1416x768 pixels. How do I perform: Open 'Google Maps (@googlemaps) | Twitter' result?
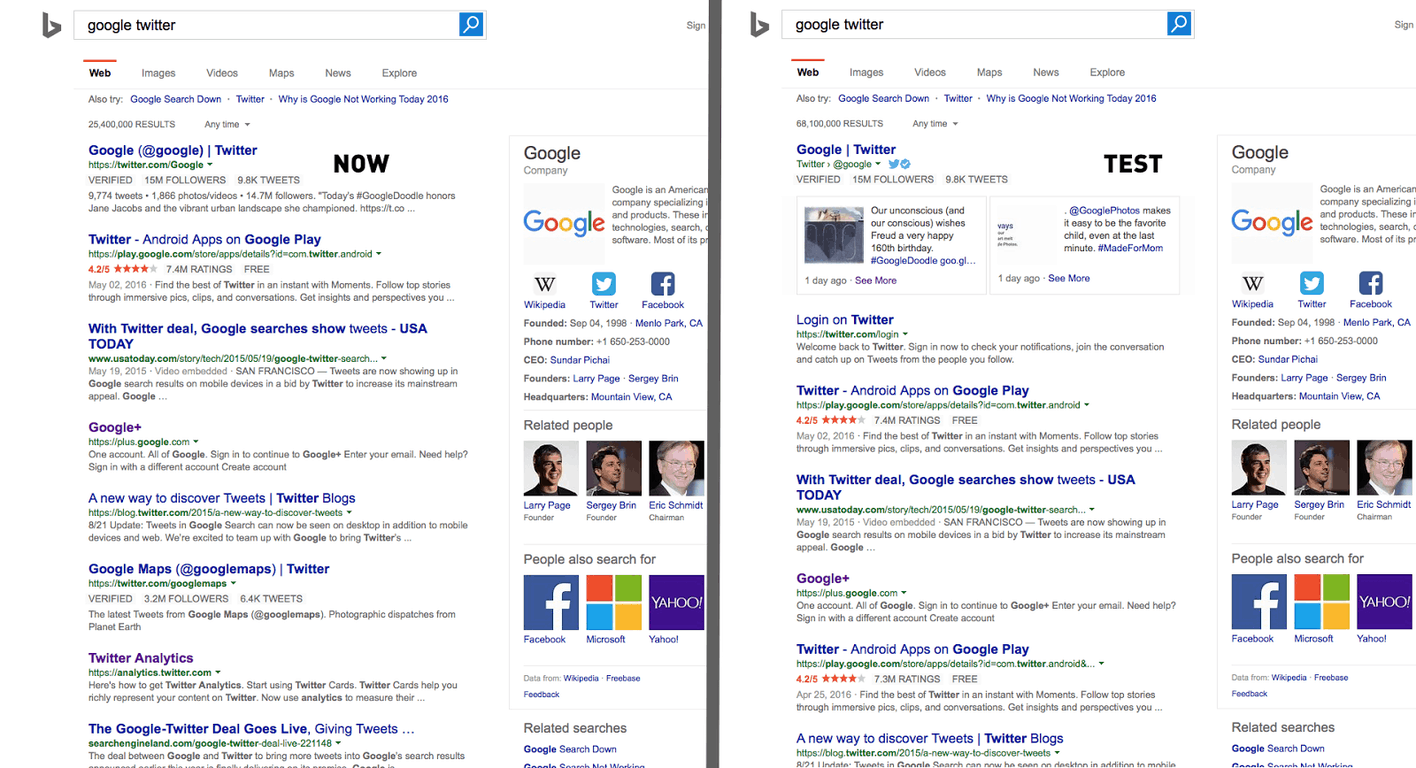point(209,569)
